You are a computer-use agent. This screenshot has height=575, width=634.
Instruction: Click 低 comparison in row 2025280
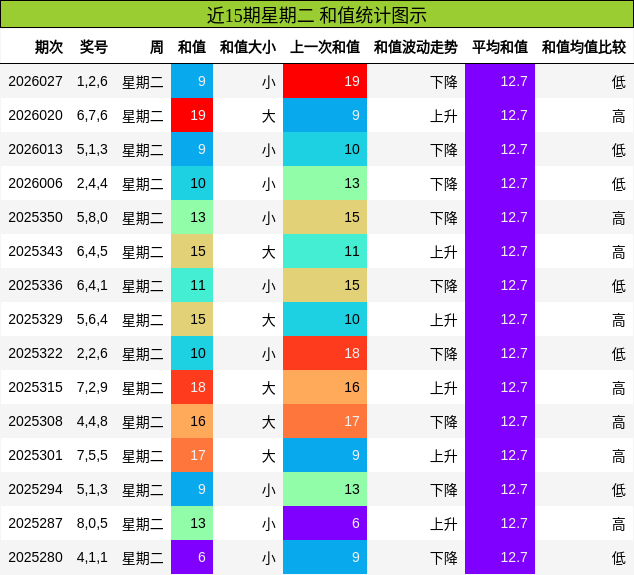tap(619, 558)
